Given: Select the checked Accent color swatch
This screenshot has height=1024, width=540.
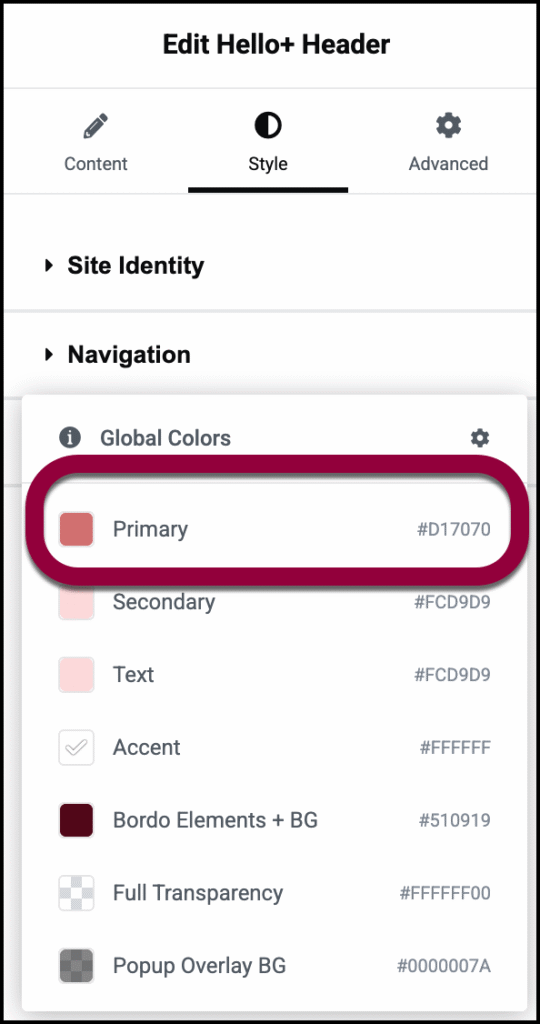Looking at the screenshot, I should pyautogui.click(x=76, y=747).
